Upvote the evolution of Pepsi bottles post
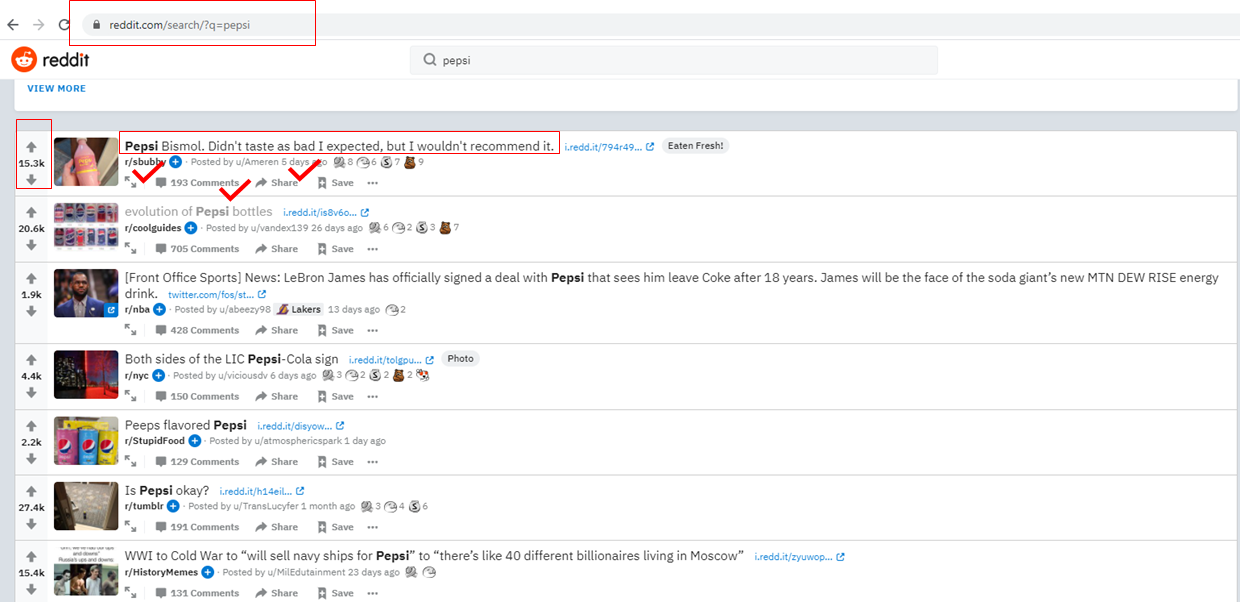The width and height of the screenshot is (1240, 602). tap(31, 212)
